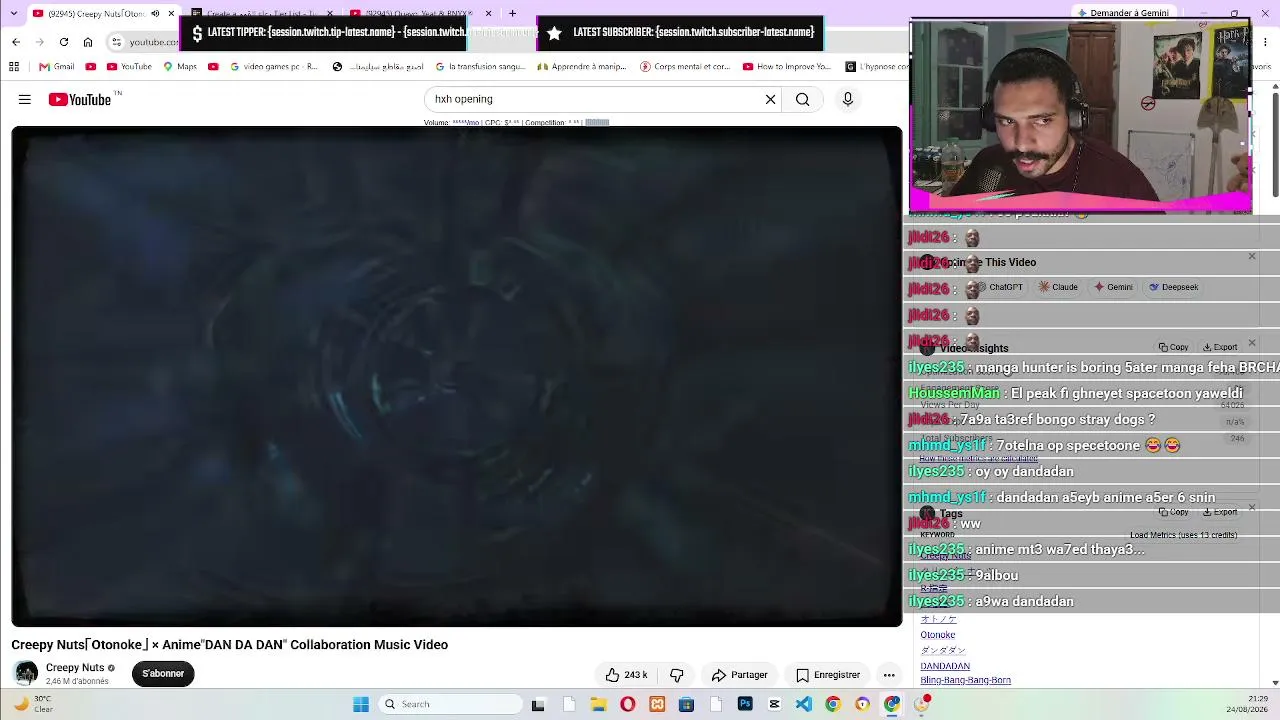Close the This Video summary panel

(1251, 257)
